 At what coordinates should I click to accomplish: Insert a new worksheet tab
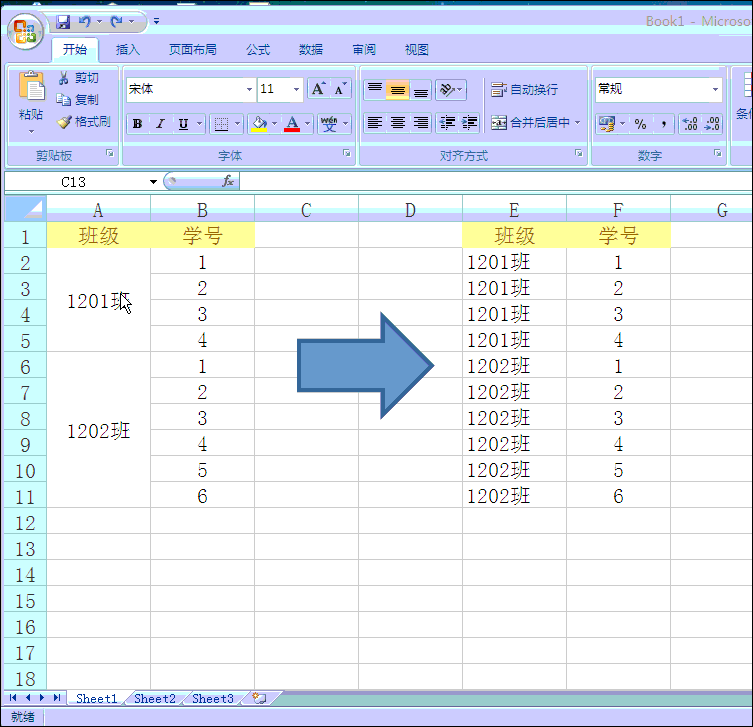(259, 698)
